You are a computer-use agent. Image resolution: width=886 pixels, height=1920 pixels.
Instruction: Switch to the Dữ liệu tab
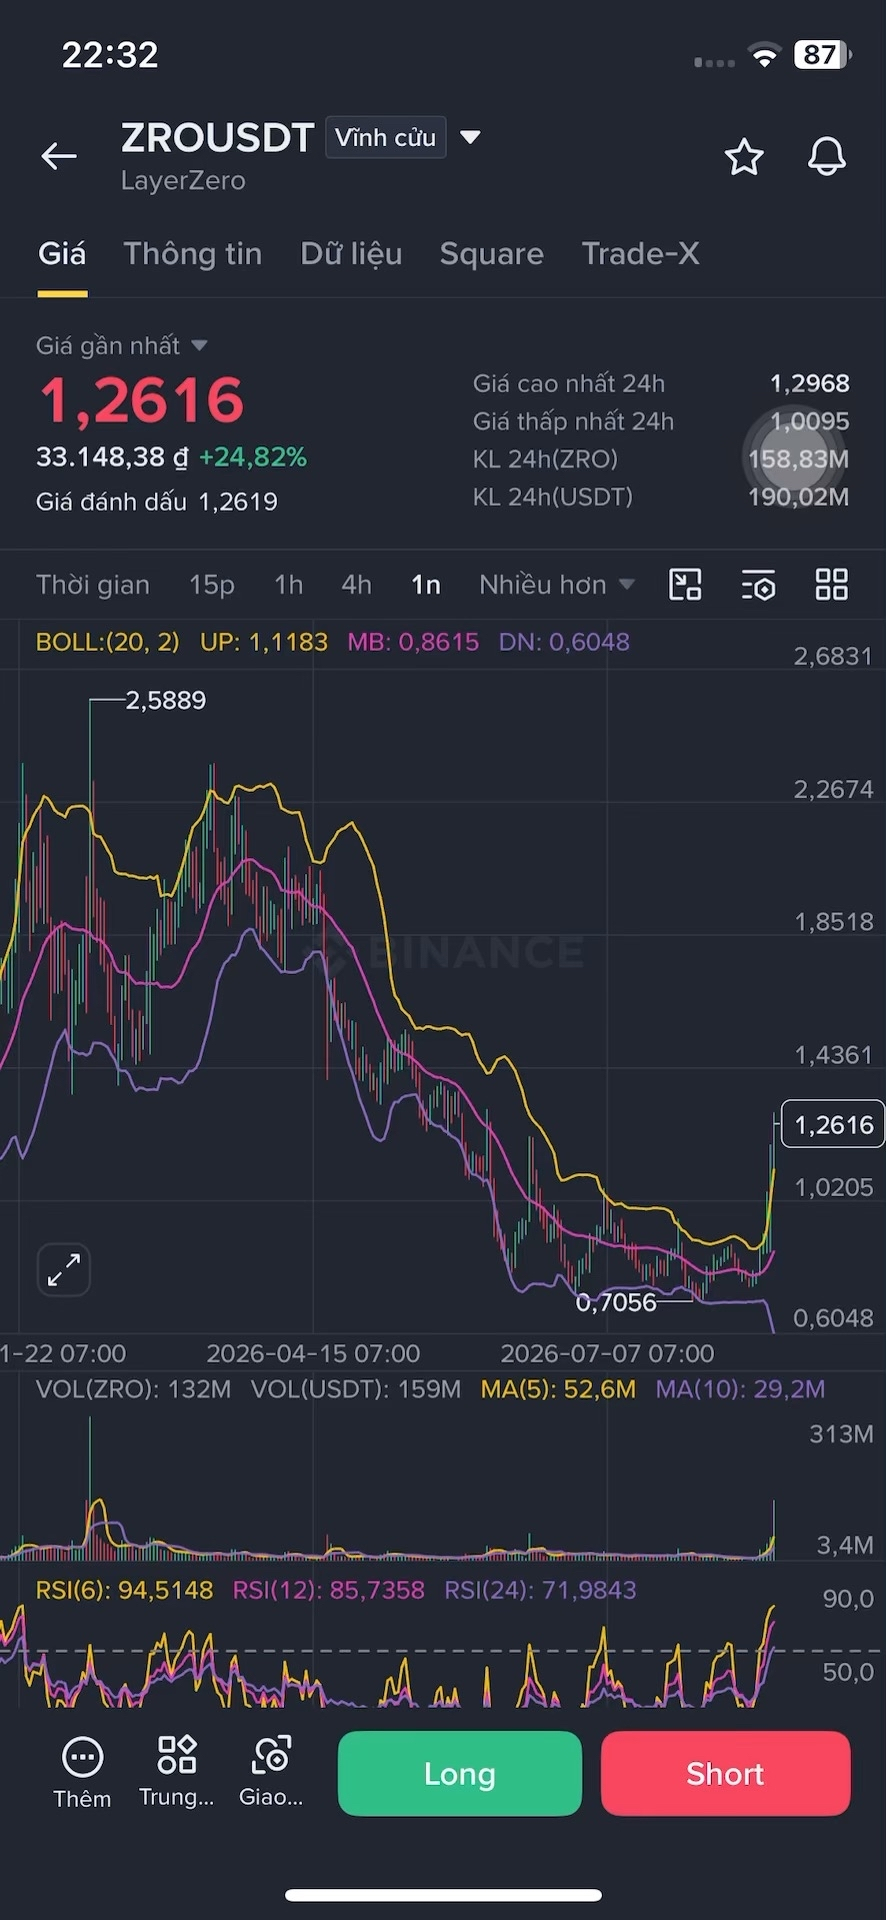pos(351,254)
